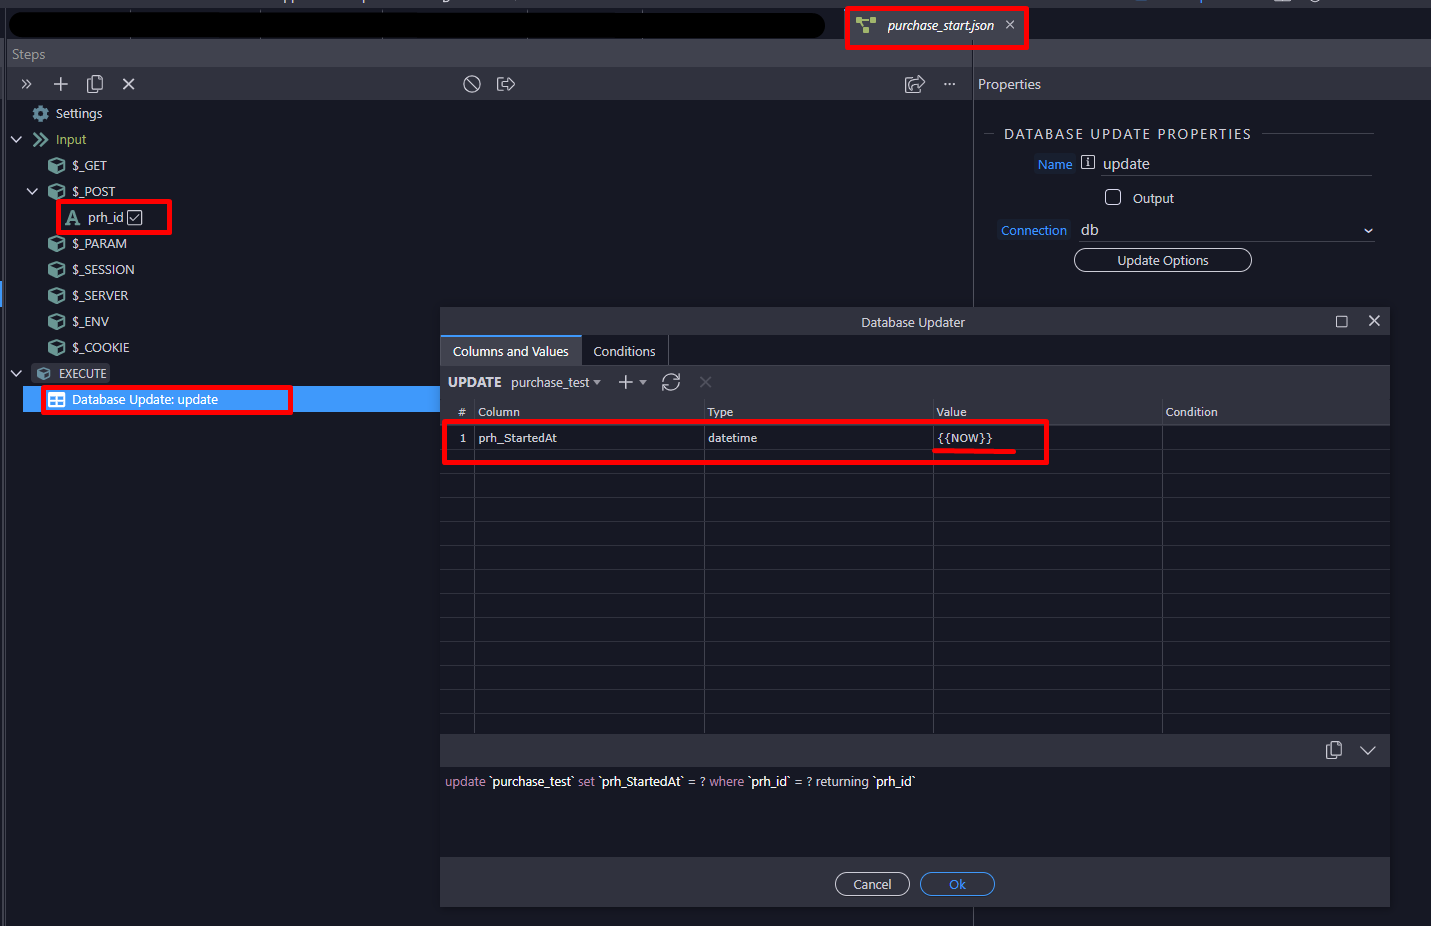Click the Cancel button
The image size is (1431, 926).
872,884
